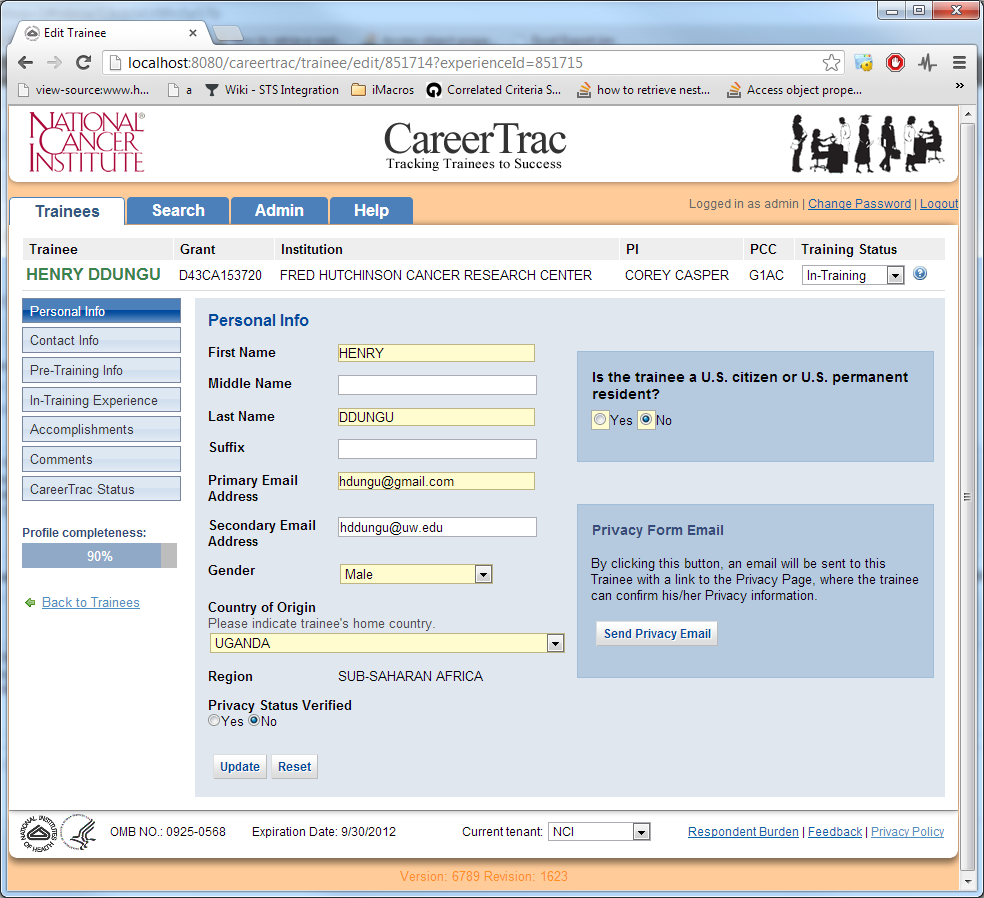Open the red stop-hand extension icon
The width and height of the screenshot is (984, 898).
[896, 63]
